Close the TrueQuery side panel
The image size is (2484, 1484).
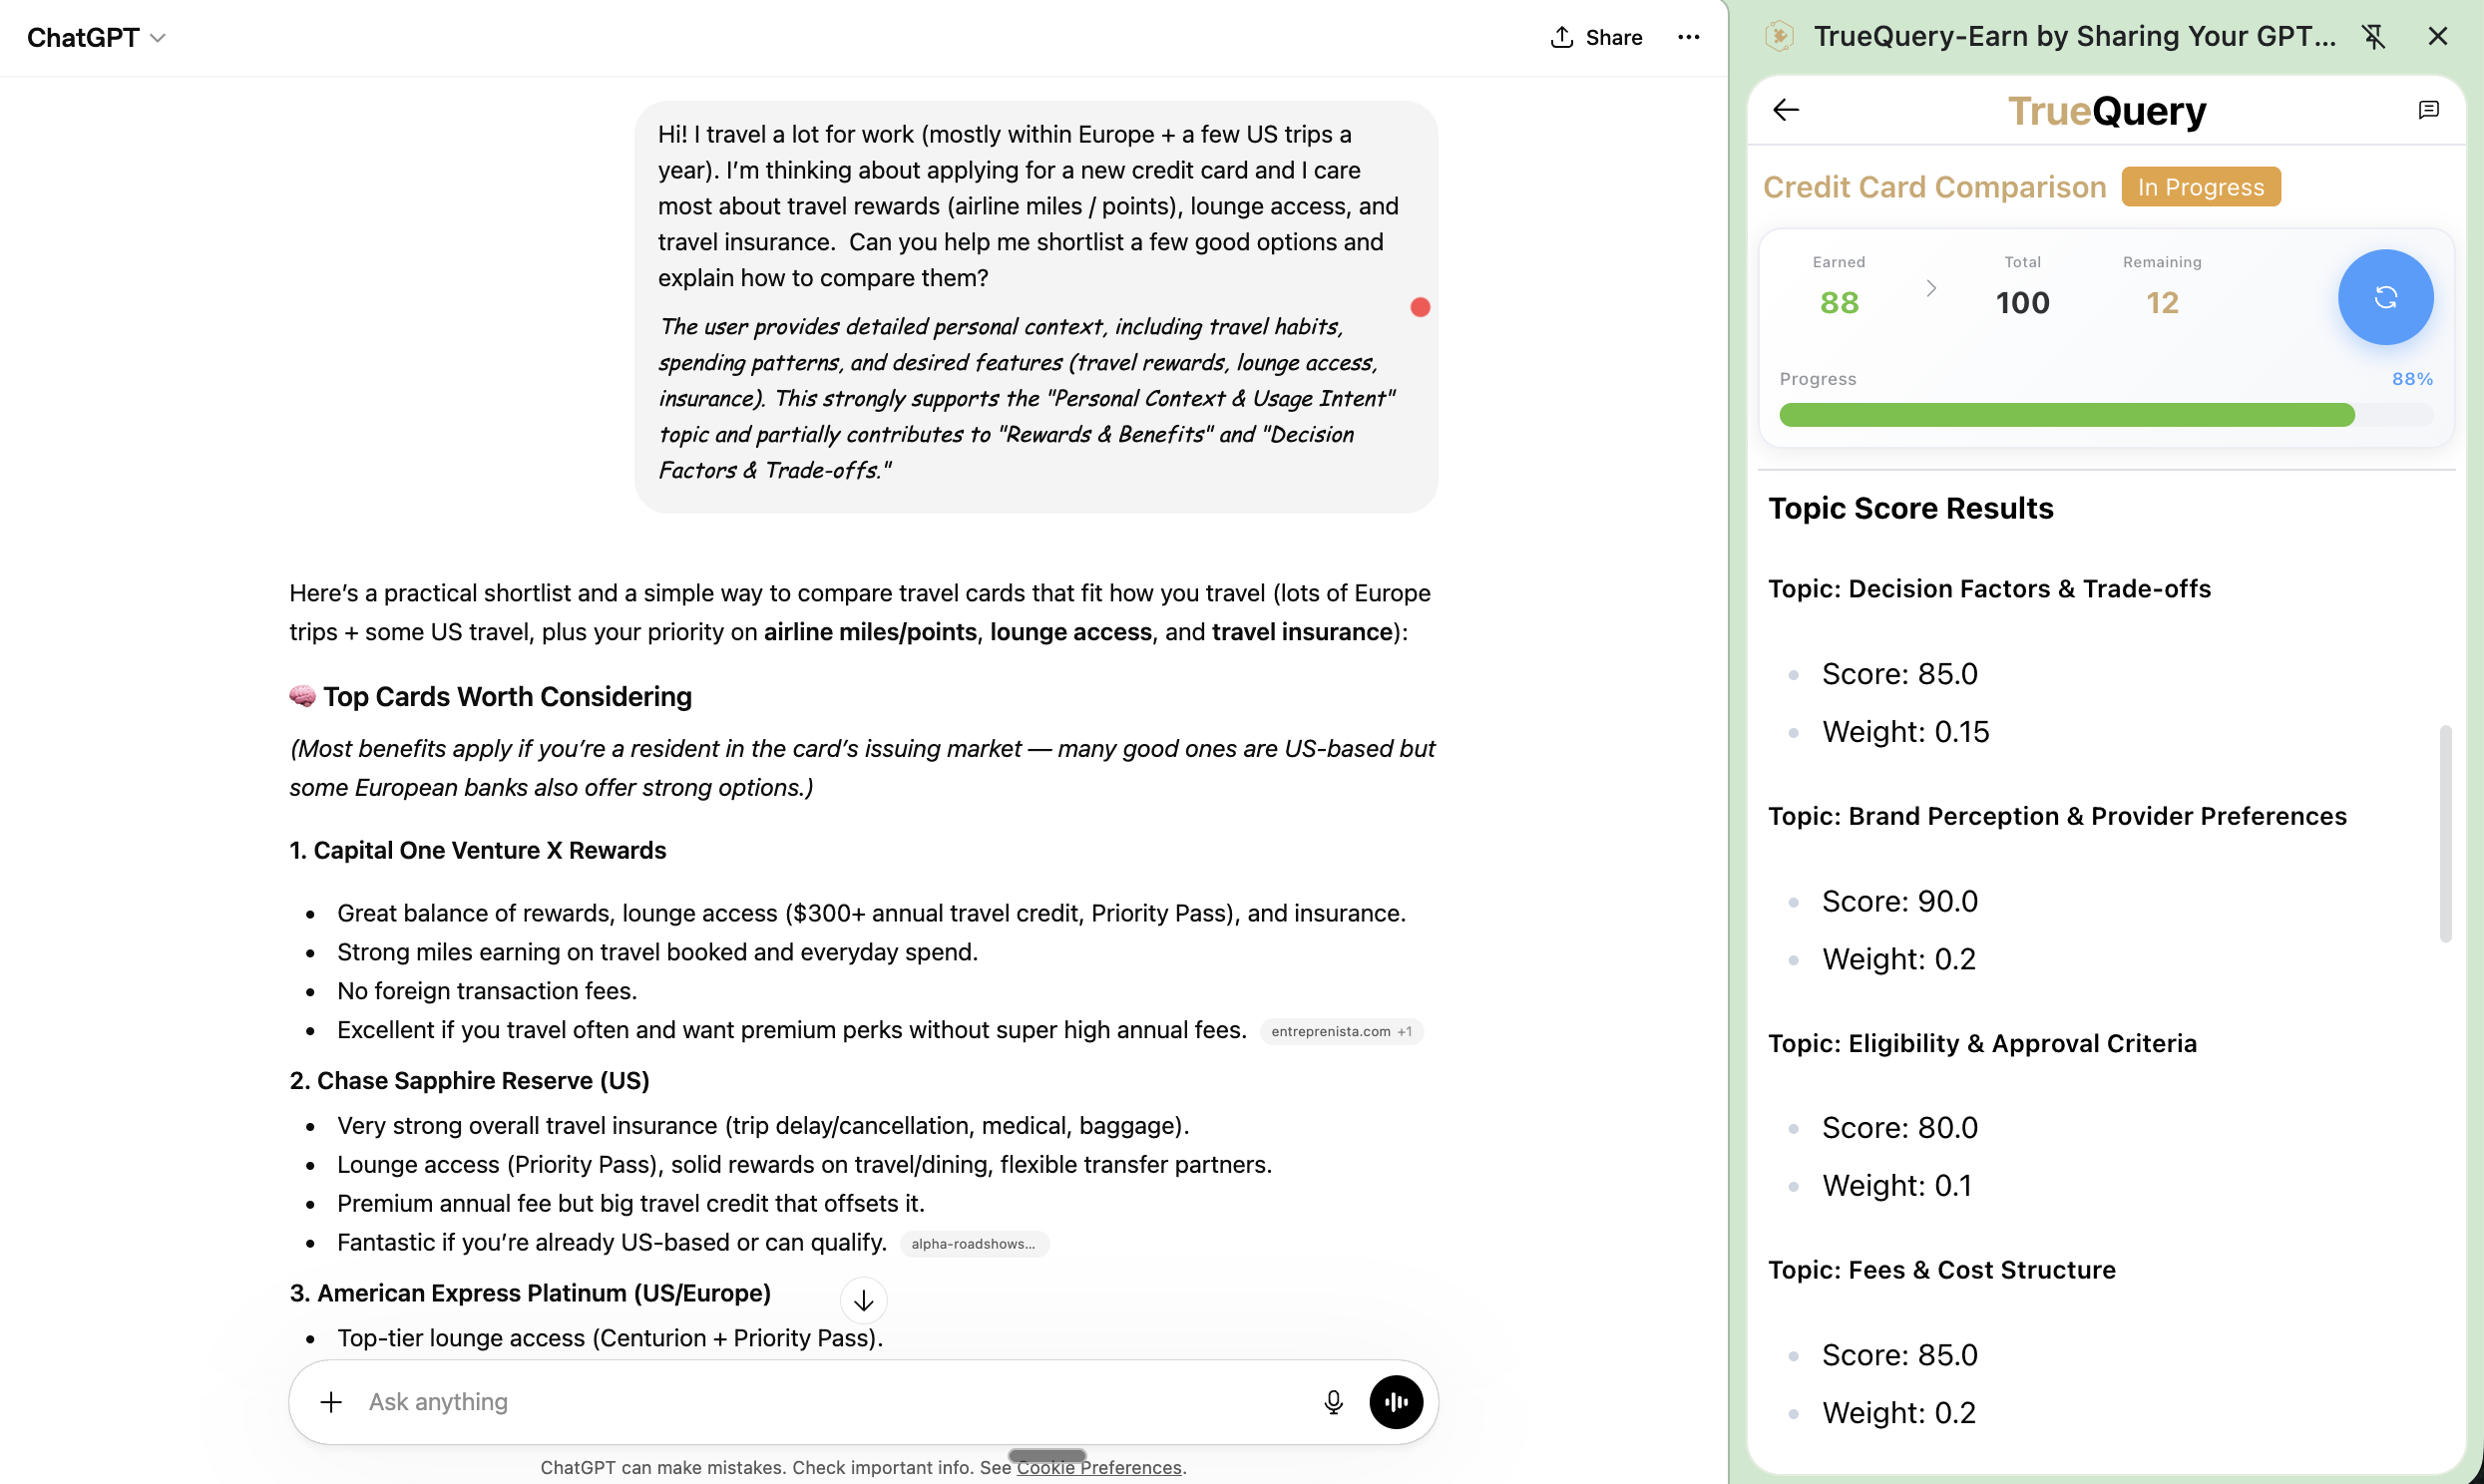(2438, 36)
